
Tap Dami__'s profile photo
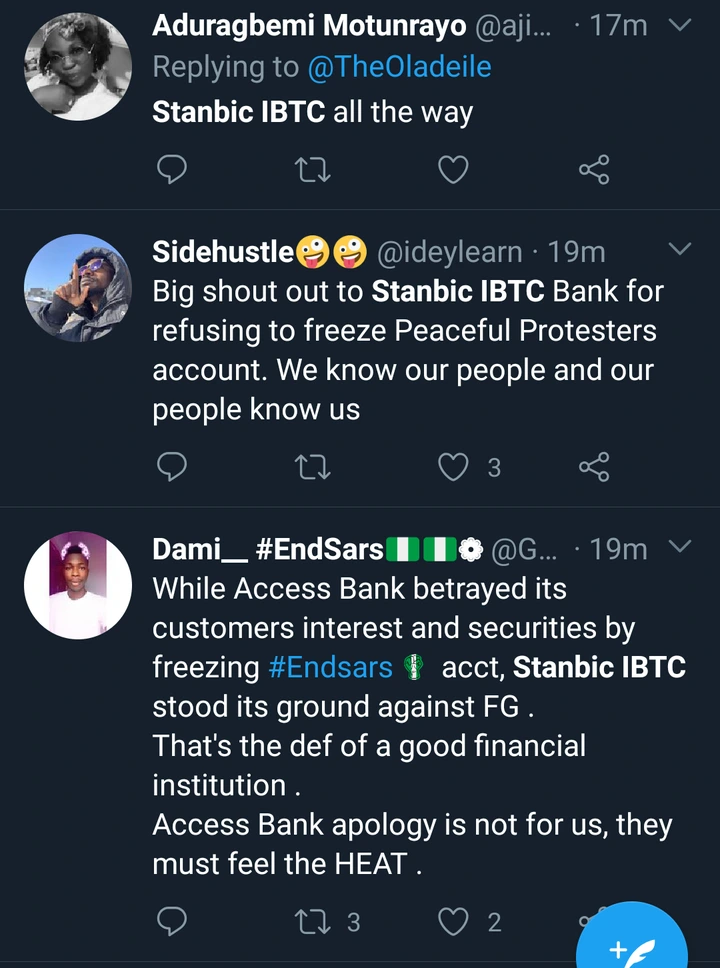point(77,584)
